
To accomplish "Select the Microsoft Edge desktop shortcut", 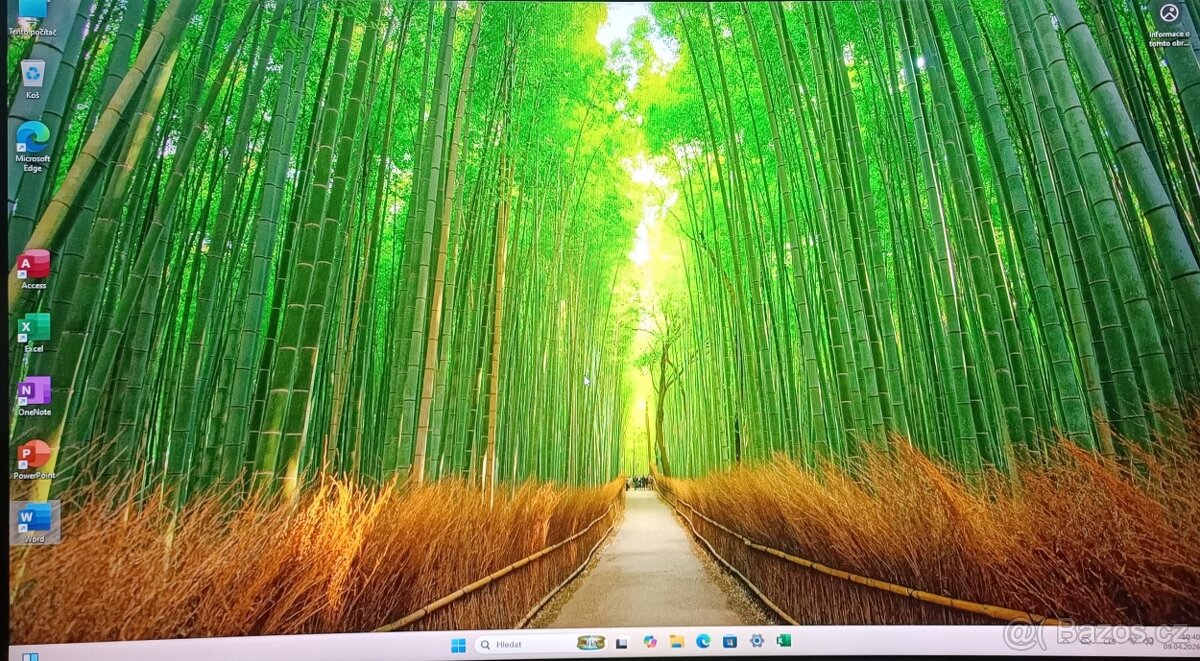I will point(33,139).
